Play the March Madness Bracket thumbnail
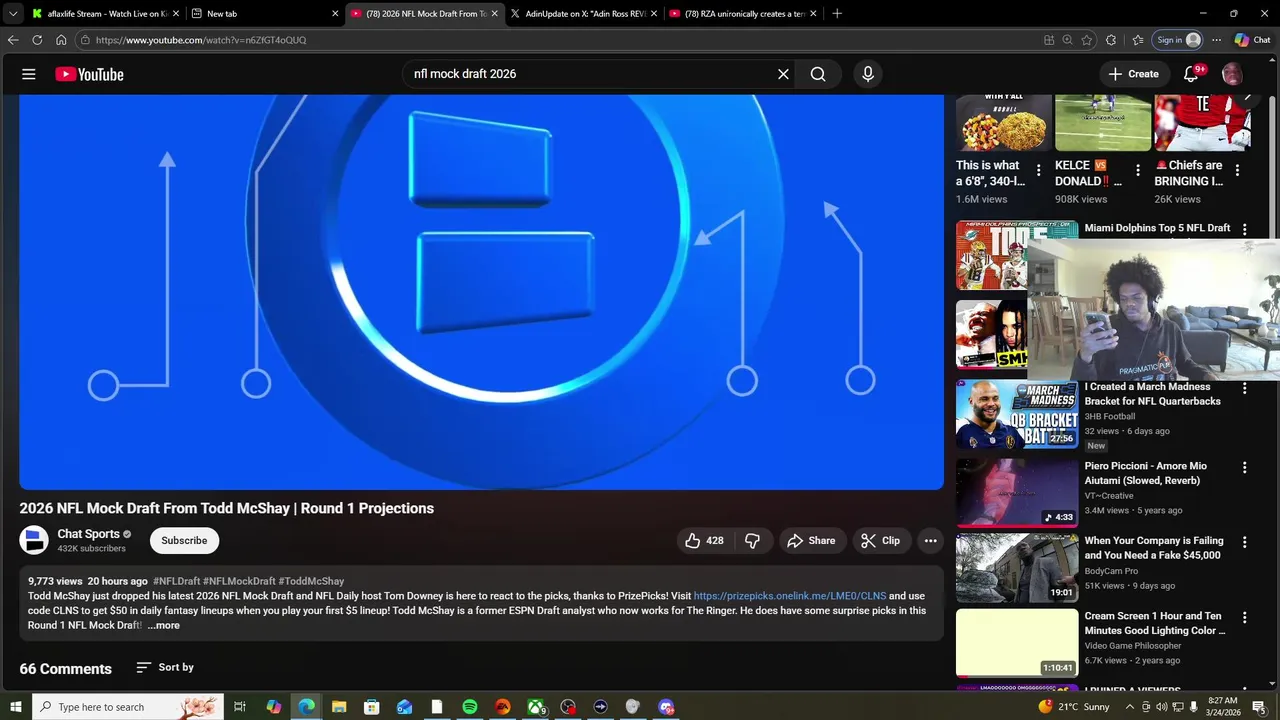1280x720 pixels. click(x=1017, y=414)
